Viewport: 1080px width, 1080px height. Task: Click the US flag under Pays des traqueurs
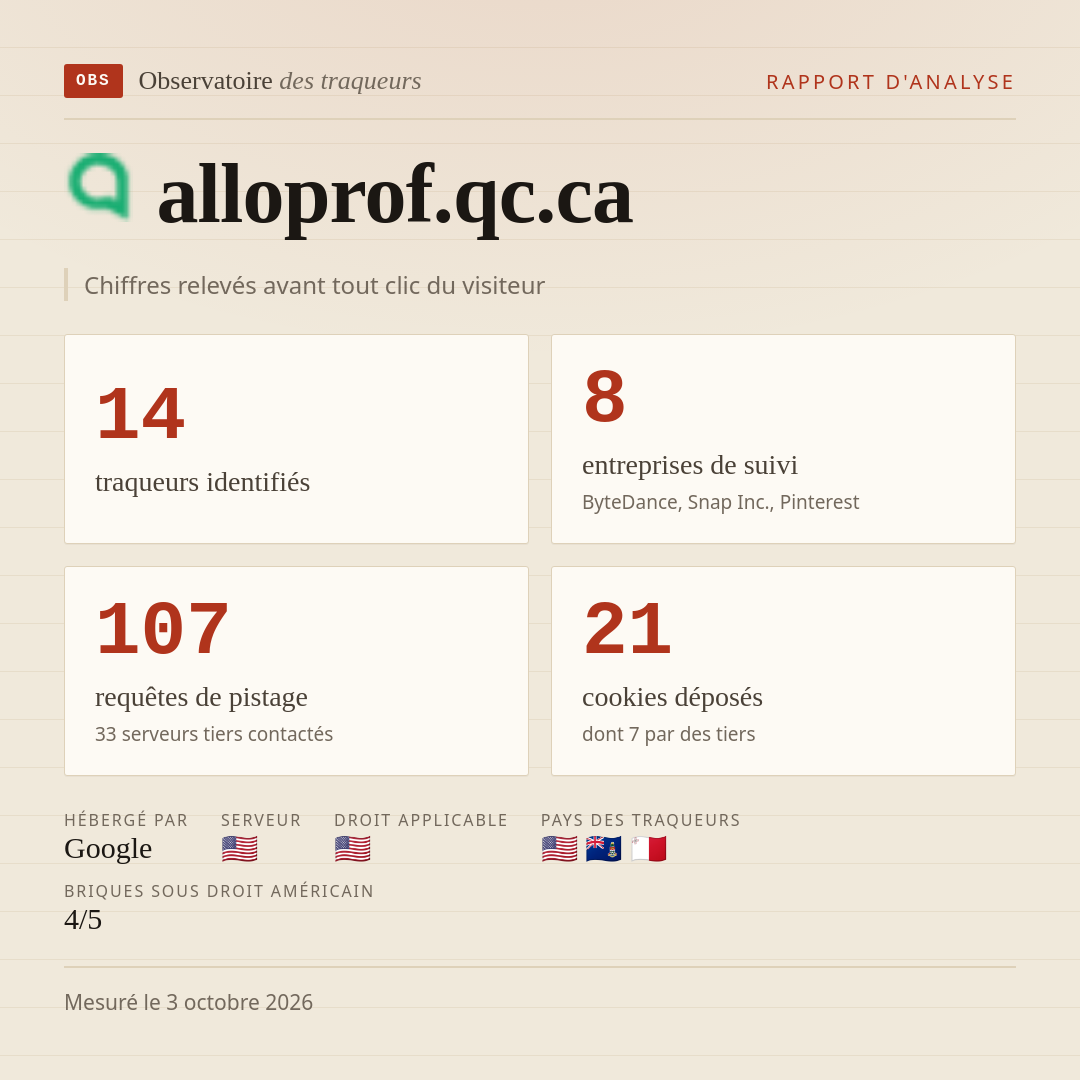tap(559, 849)
